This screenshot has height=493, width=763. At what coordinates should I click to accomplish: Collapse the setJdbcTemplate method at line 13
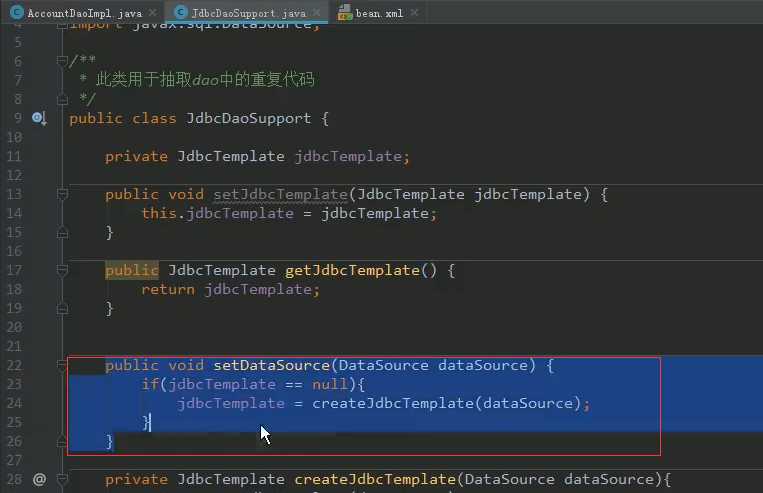tap(62, 194)
